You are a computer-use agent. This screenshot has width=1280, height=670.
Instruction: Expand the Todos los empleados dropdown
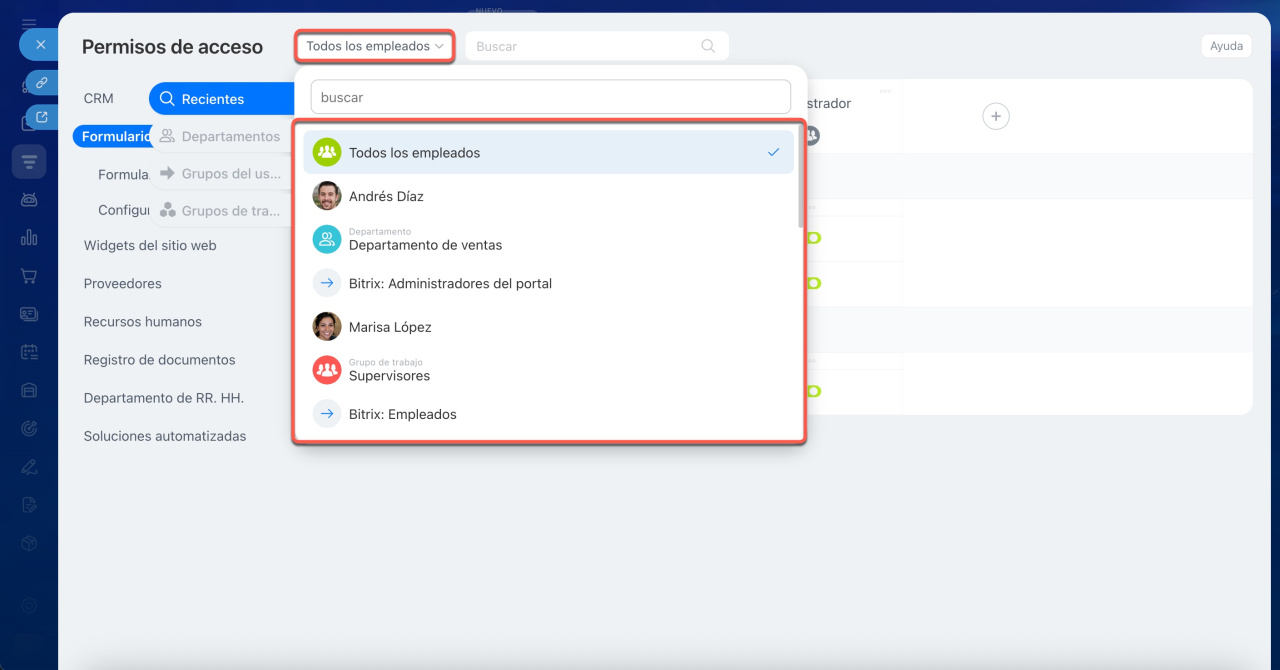pyautogui.click(x=374, y=46)
